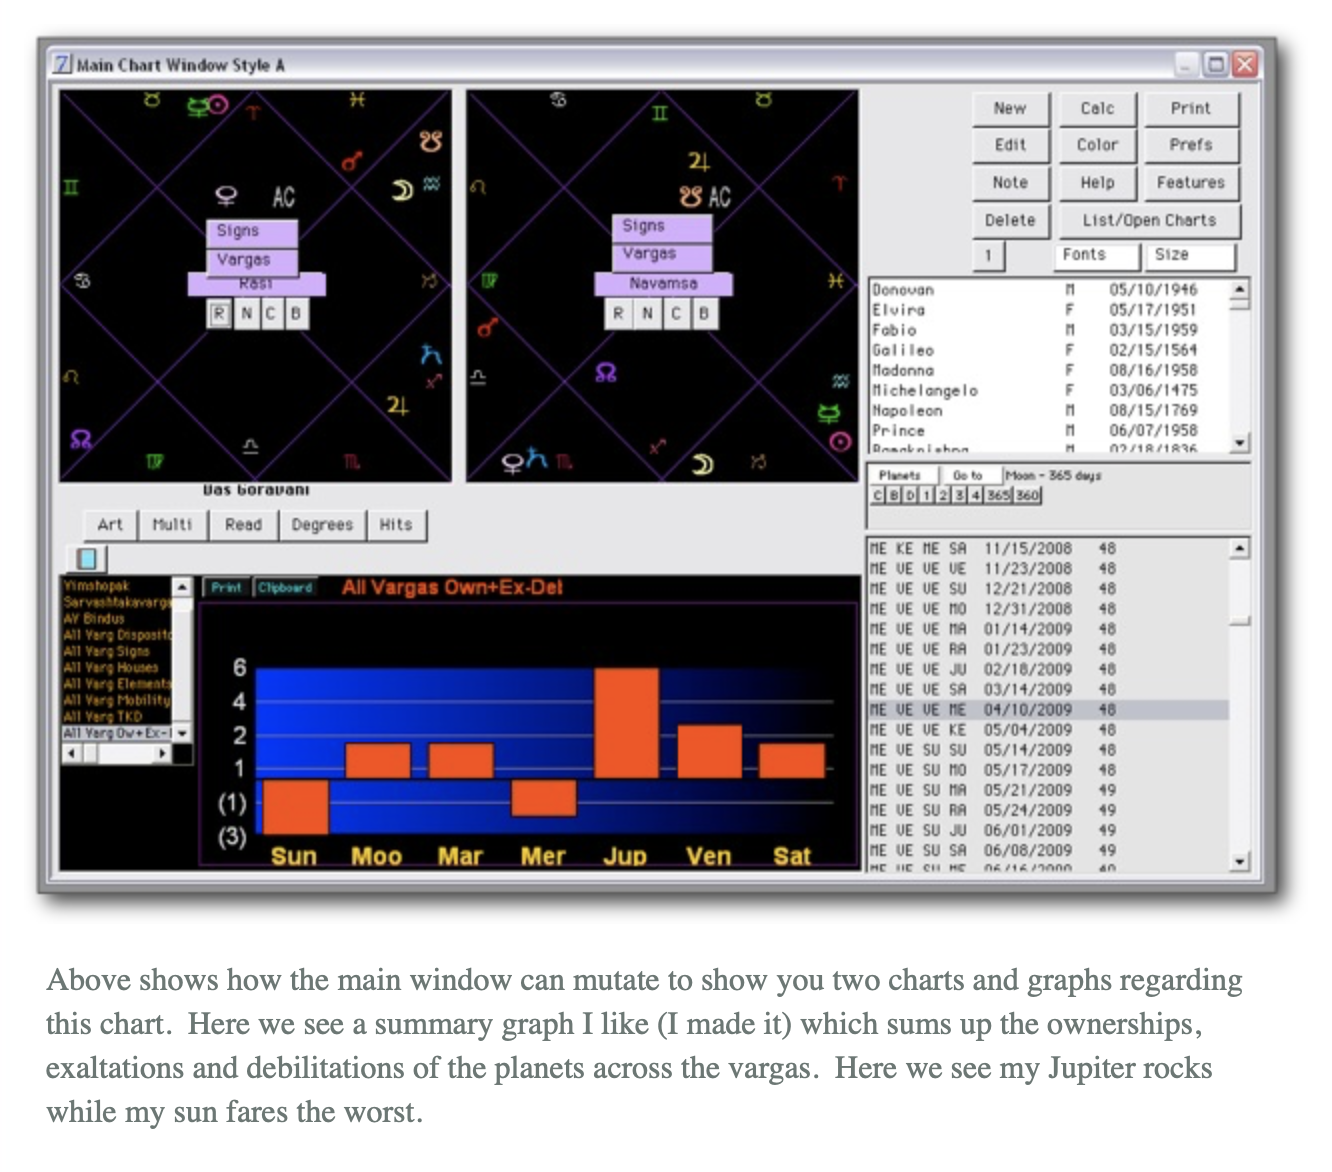This screenshot has width=1332, height=1172.
Task: Click the orange Jupiter bar in graph
Action: tap(626, 724)
